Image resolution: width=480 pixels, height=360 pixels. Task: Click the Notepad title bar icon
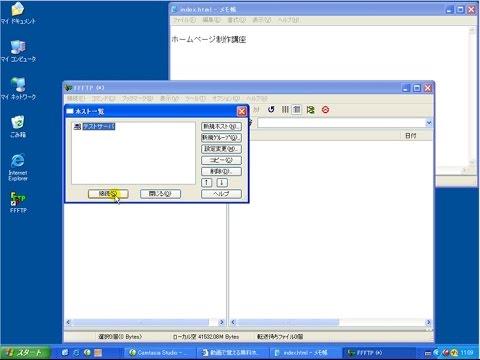click(x=174, y=9)
